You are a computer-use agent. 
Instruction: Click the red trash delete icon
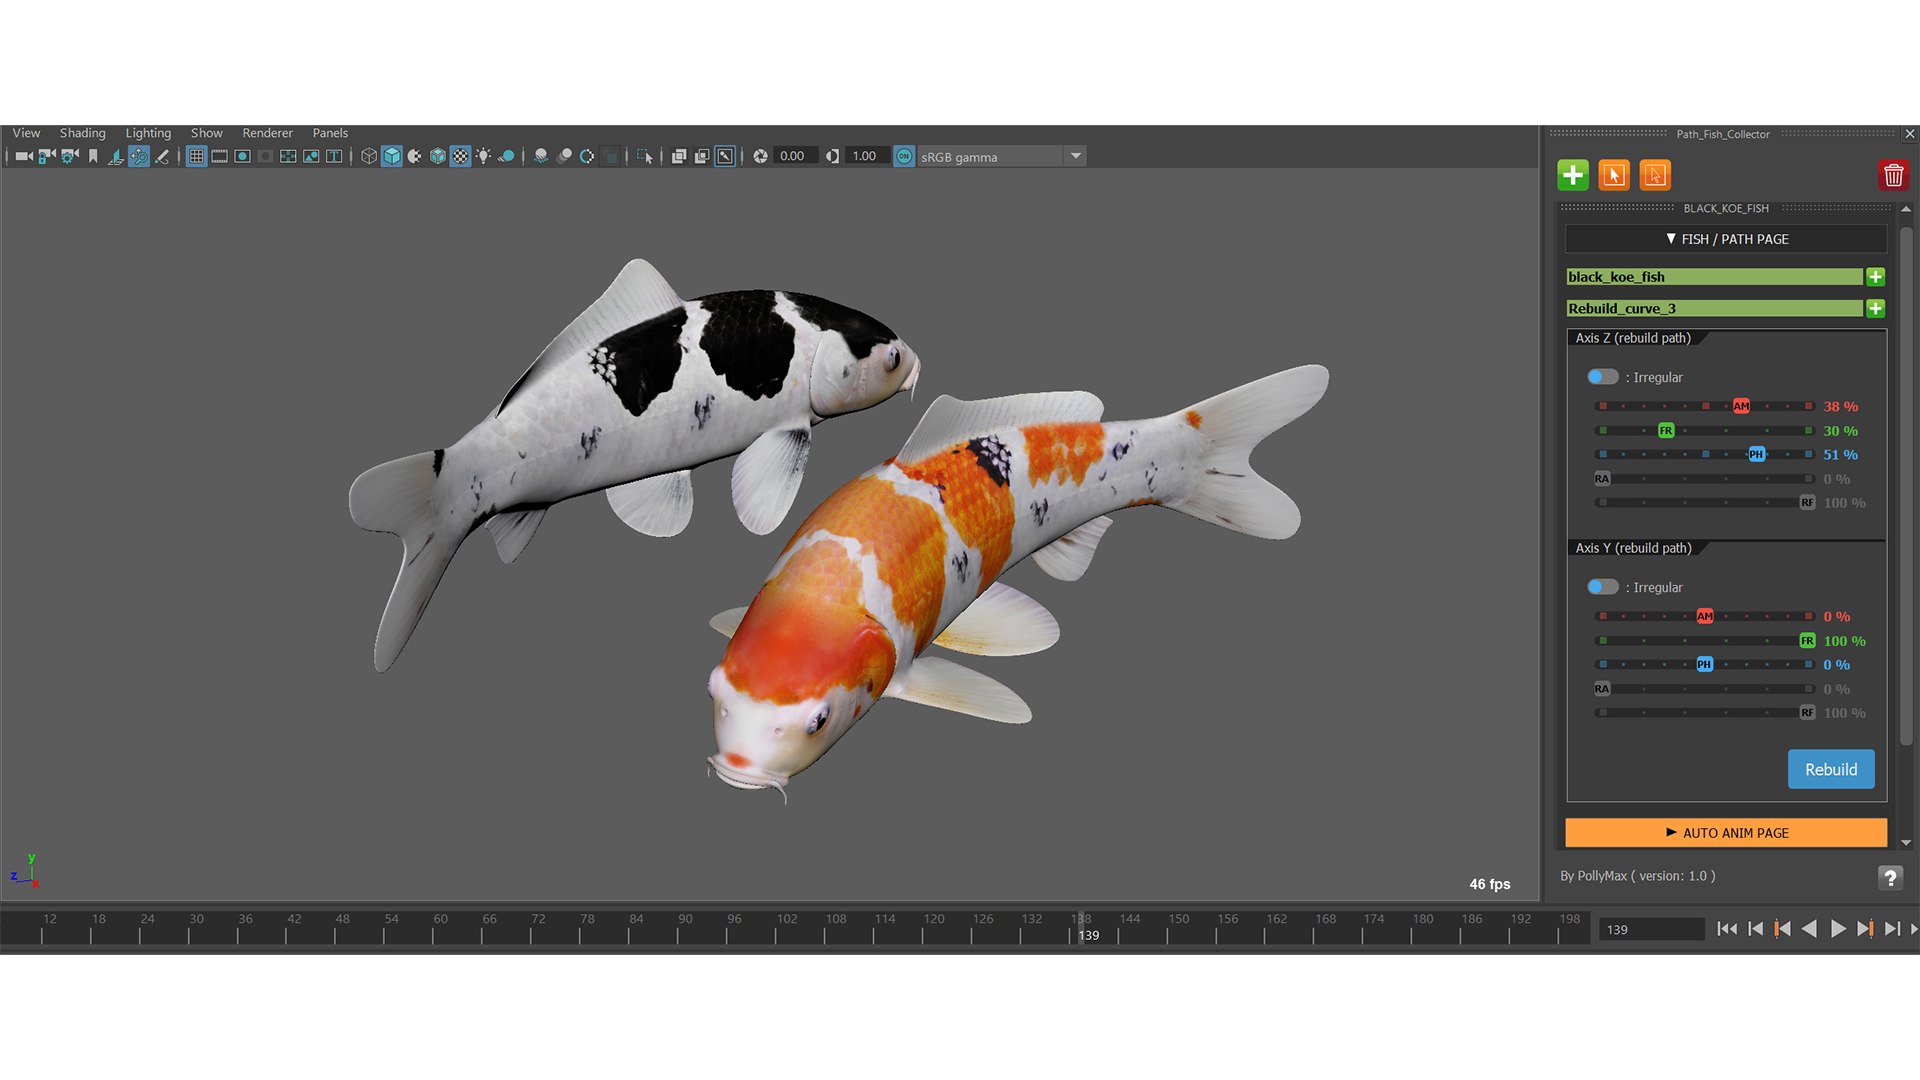pos(1893,175)
